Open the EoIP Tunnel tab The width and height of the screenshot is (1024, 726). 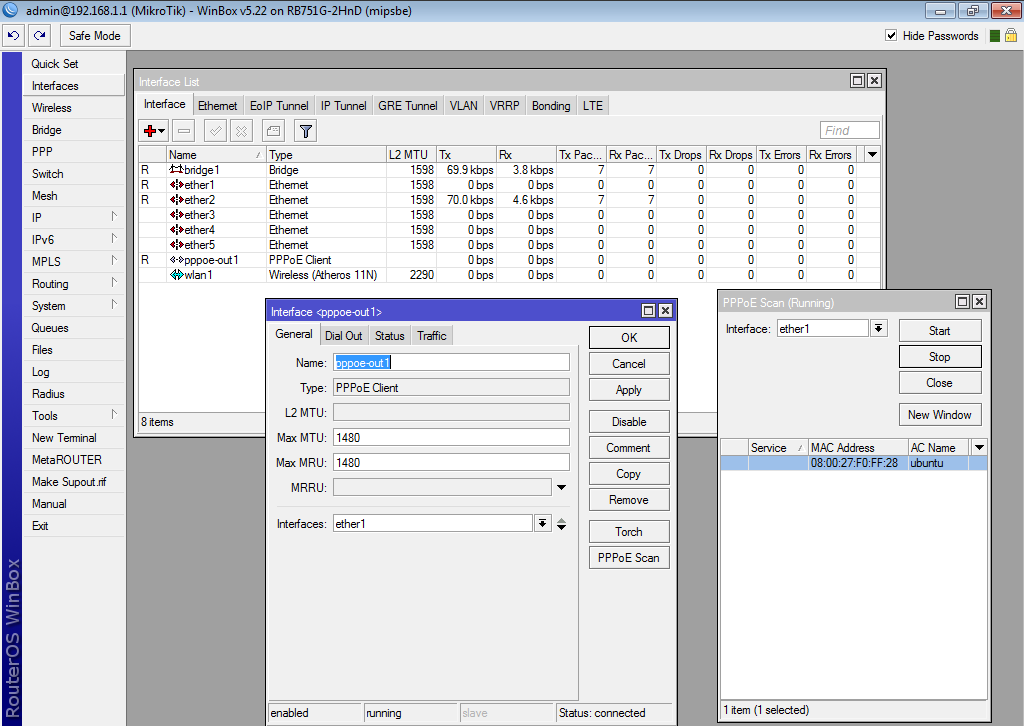click(279, 106)
